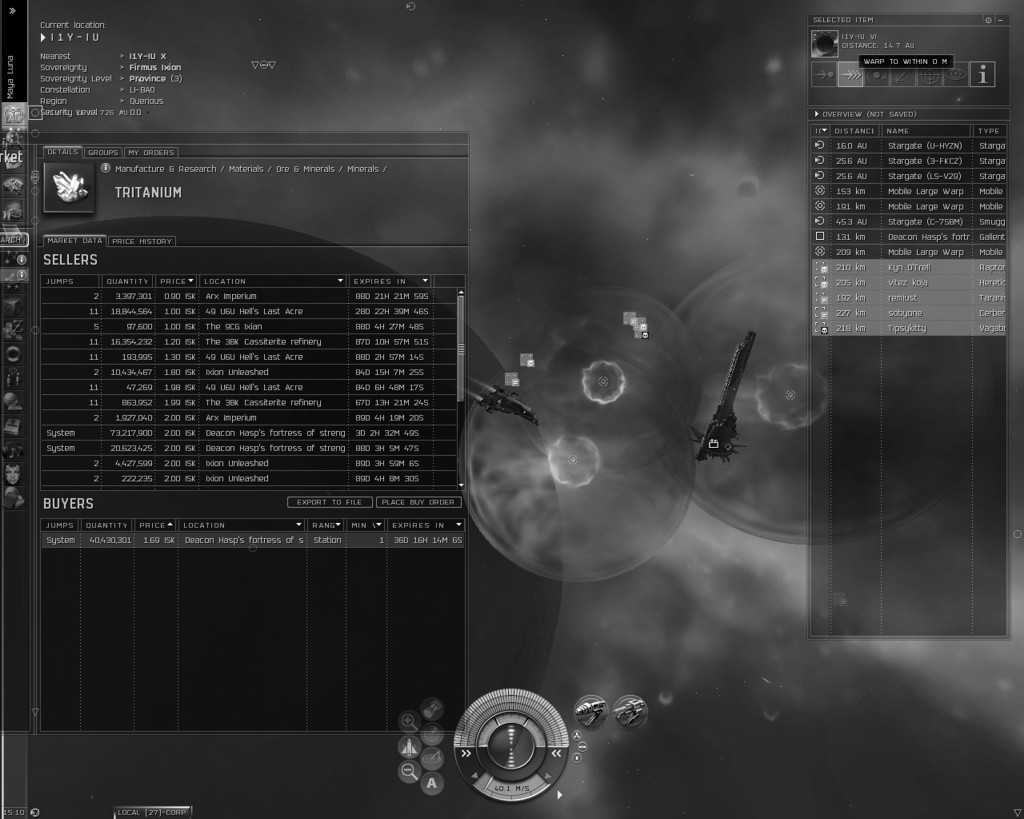This screenshot has height=819, width=1024.
Task: Click Approach icon in Selected Item panel
Action: point(824,74)
